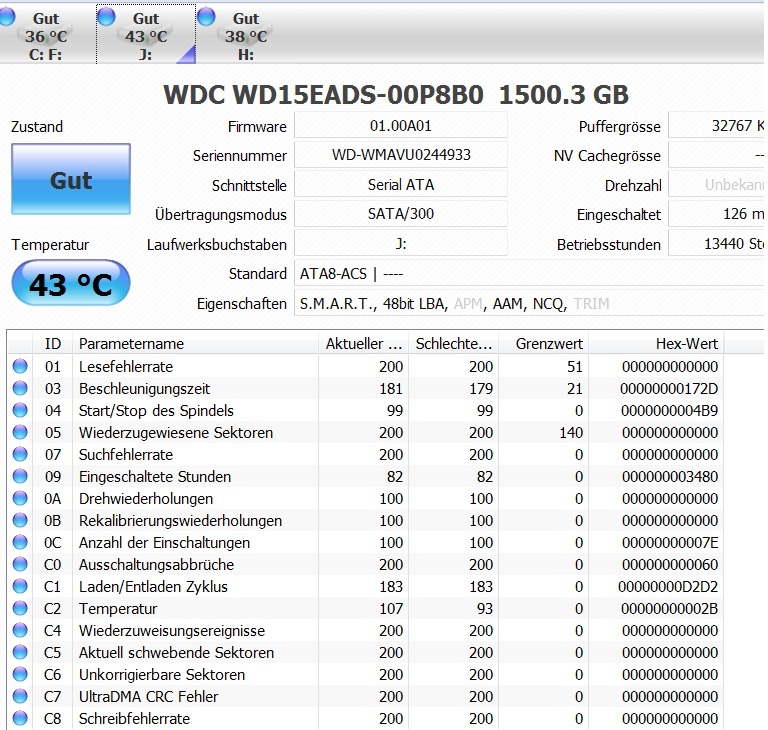Click the Seriennummer field WD-WMAVU0244933

(x=401, y=155)
